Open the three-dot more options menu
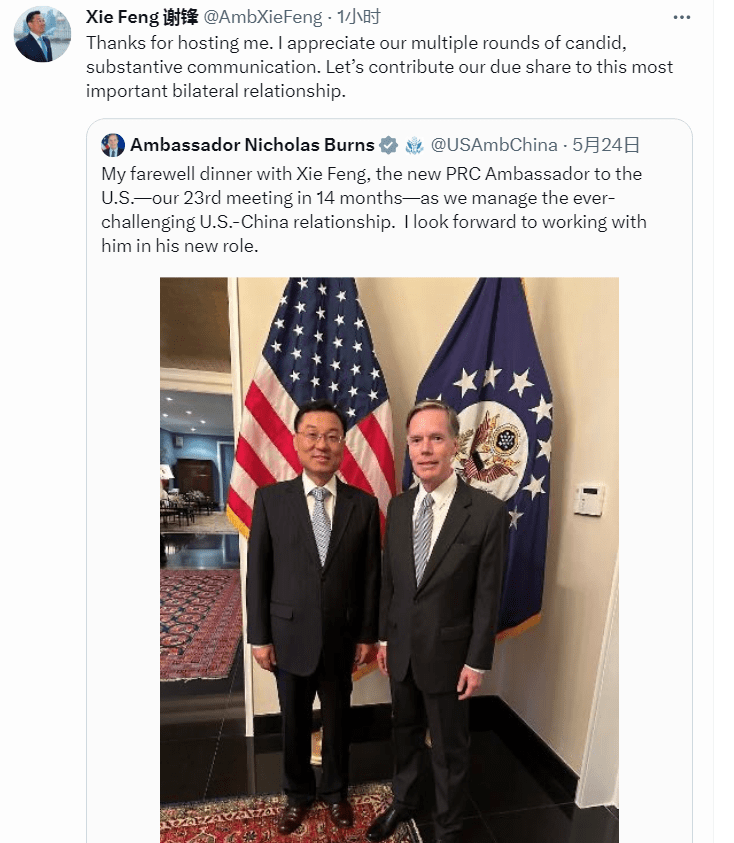This screenshot has width=734, height=843. click(x=681, y=18)
